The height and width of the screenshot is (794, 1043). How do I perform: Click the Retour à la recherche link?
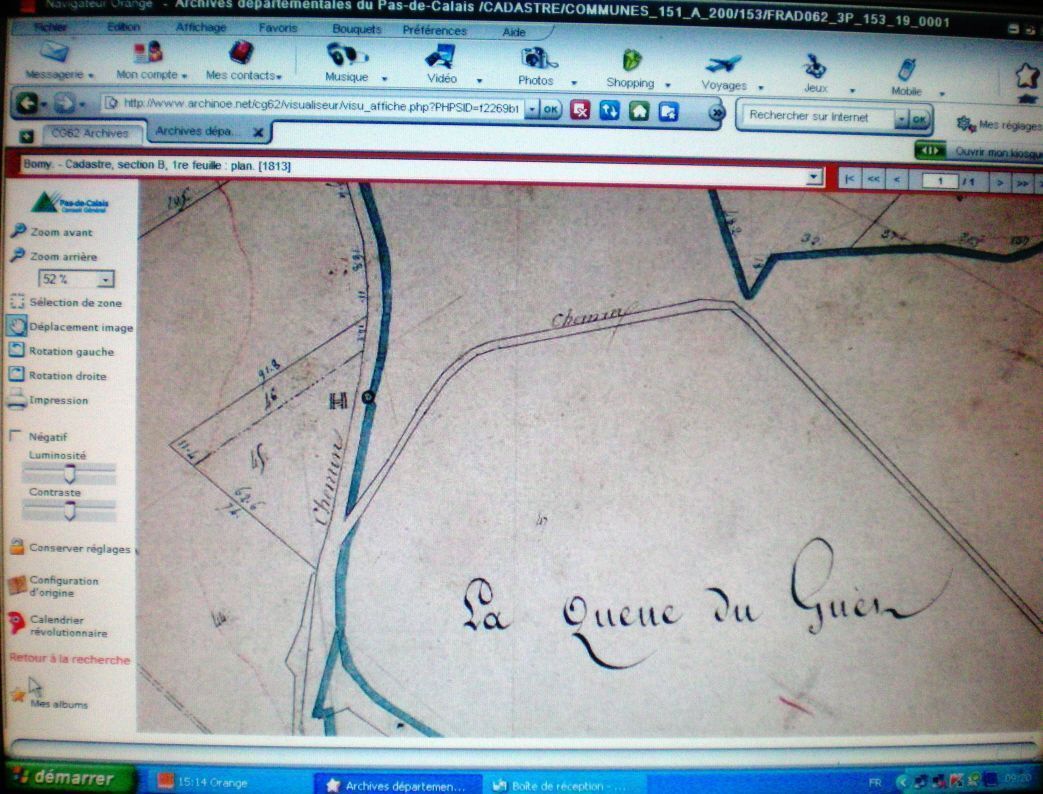click(x=69, y=659)
